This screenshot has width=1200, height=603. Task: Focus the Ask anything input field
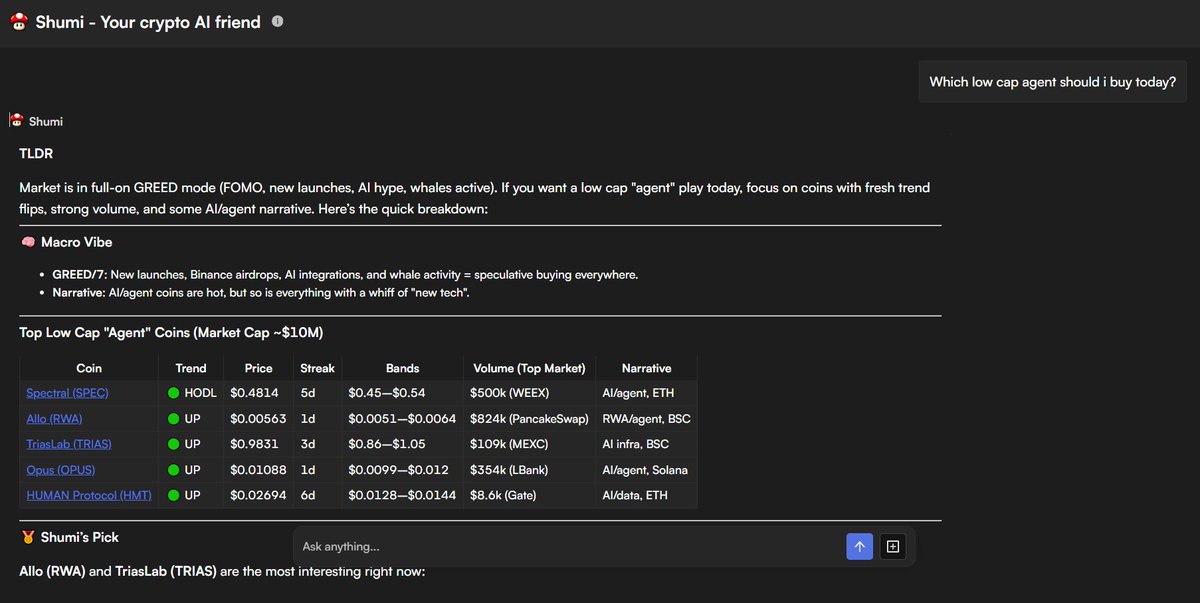pyautogui.click(x=570, y=547)
